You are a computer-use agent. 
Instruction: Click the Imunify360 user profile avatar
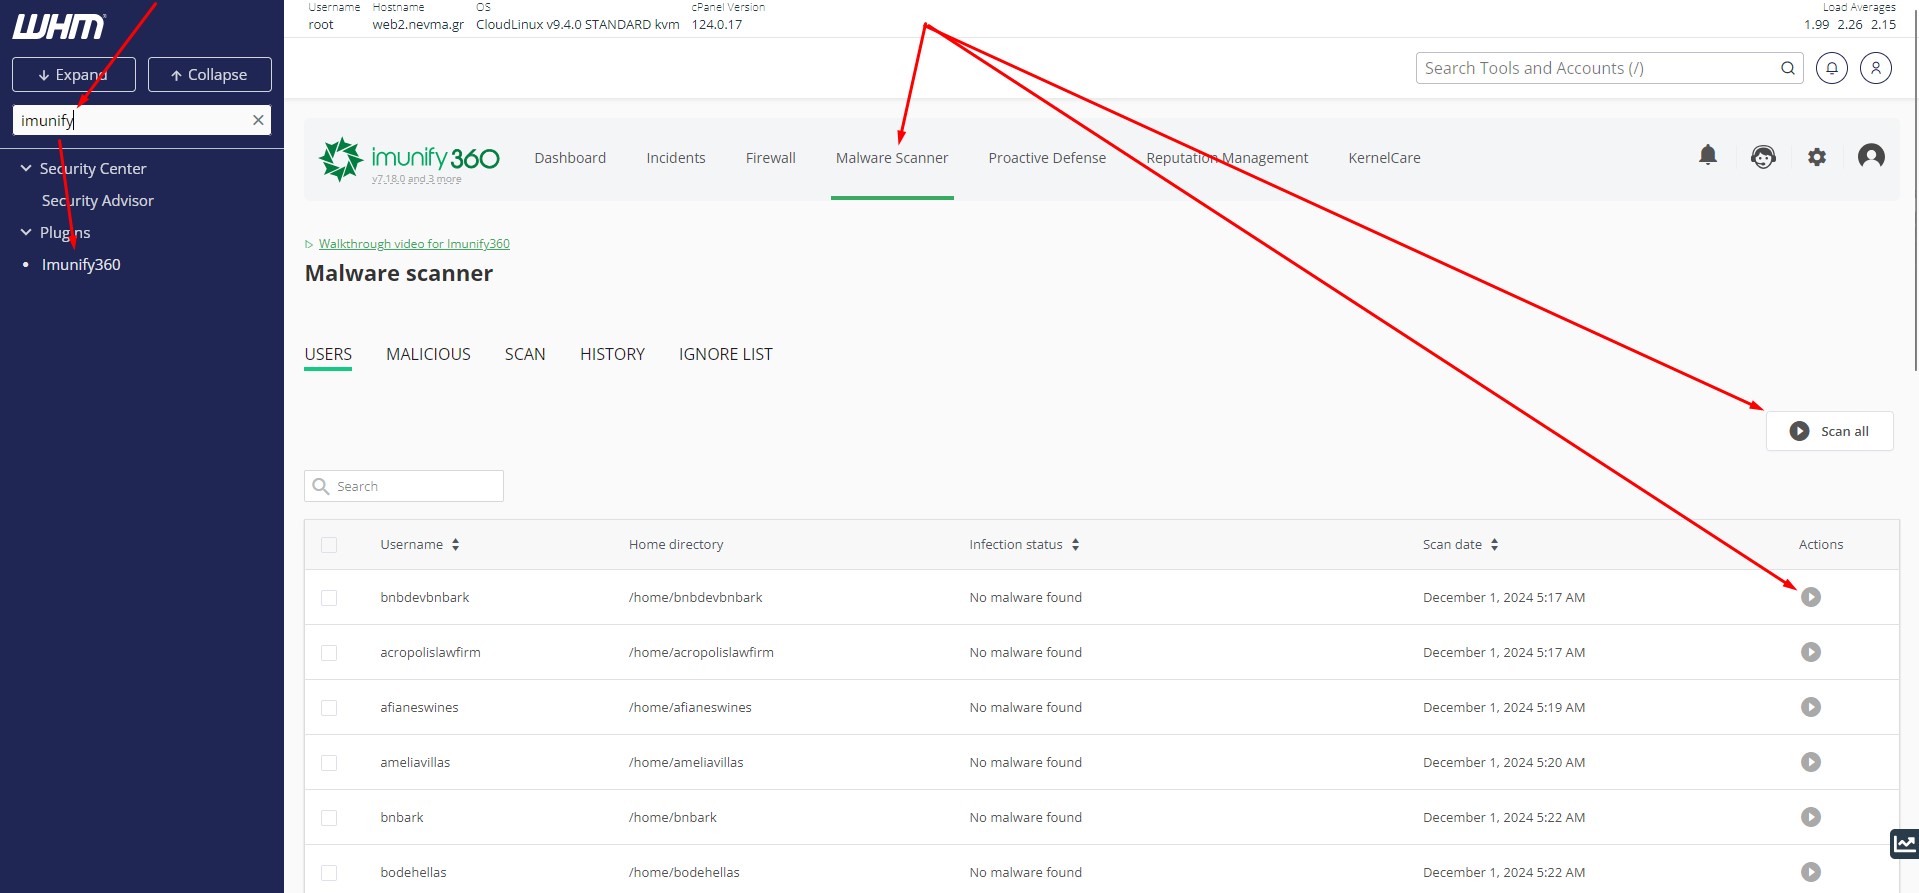(1871, 156)
